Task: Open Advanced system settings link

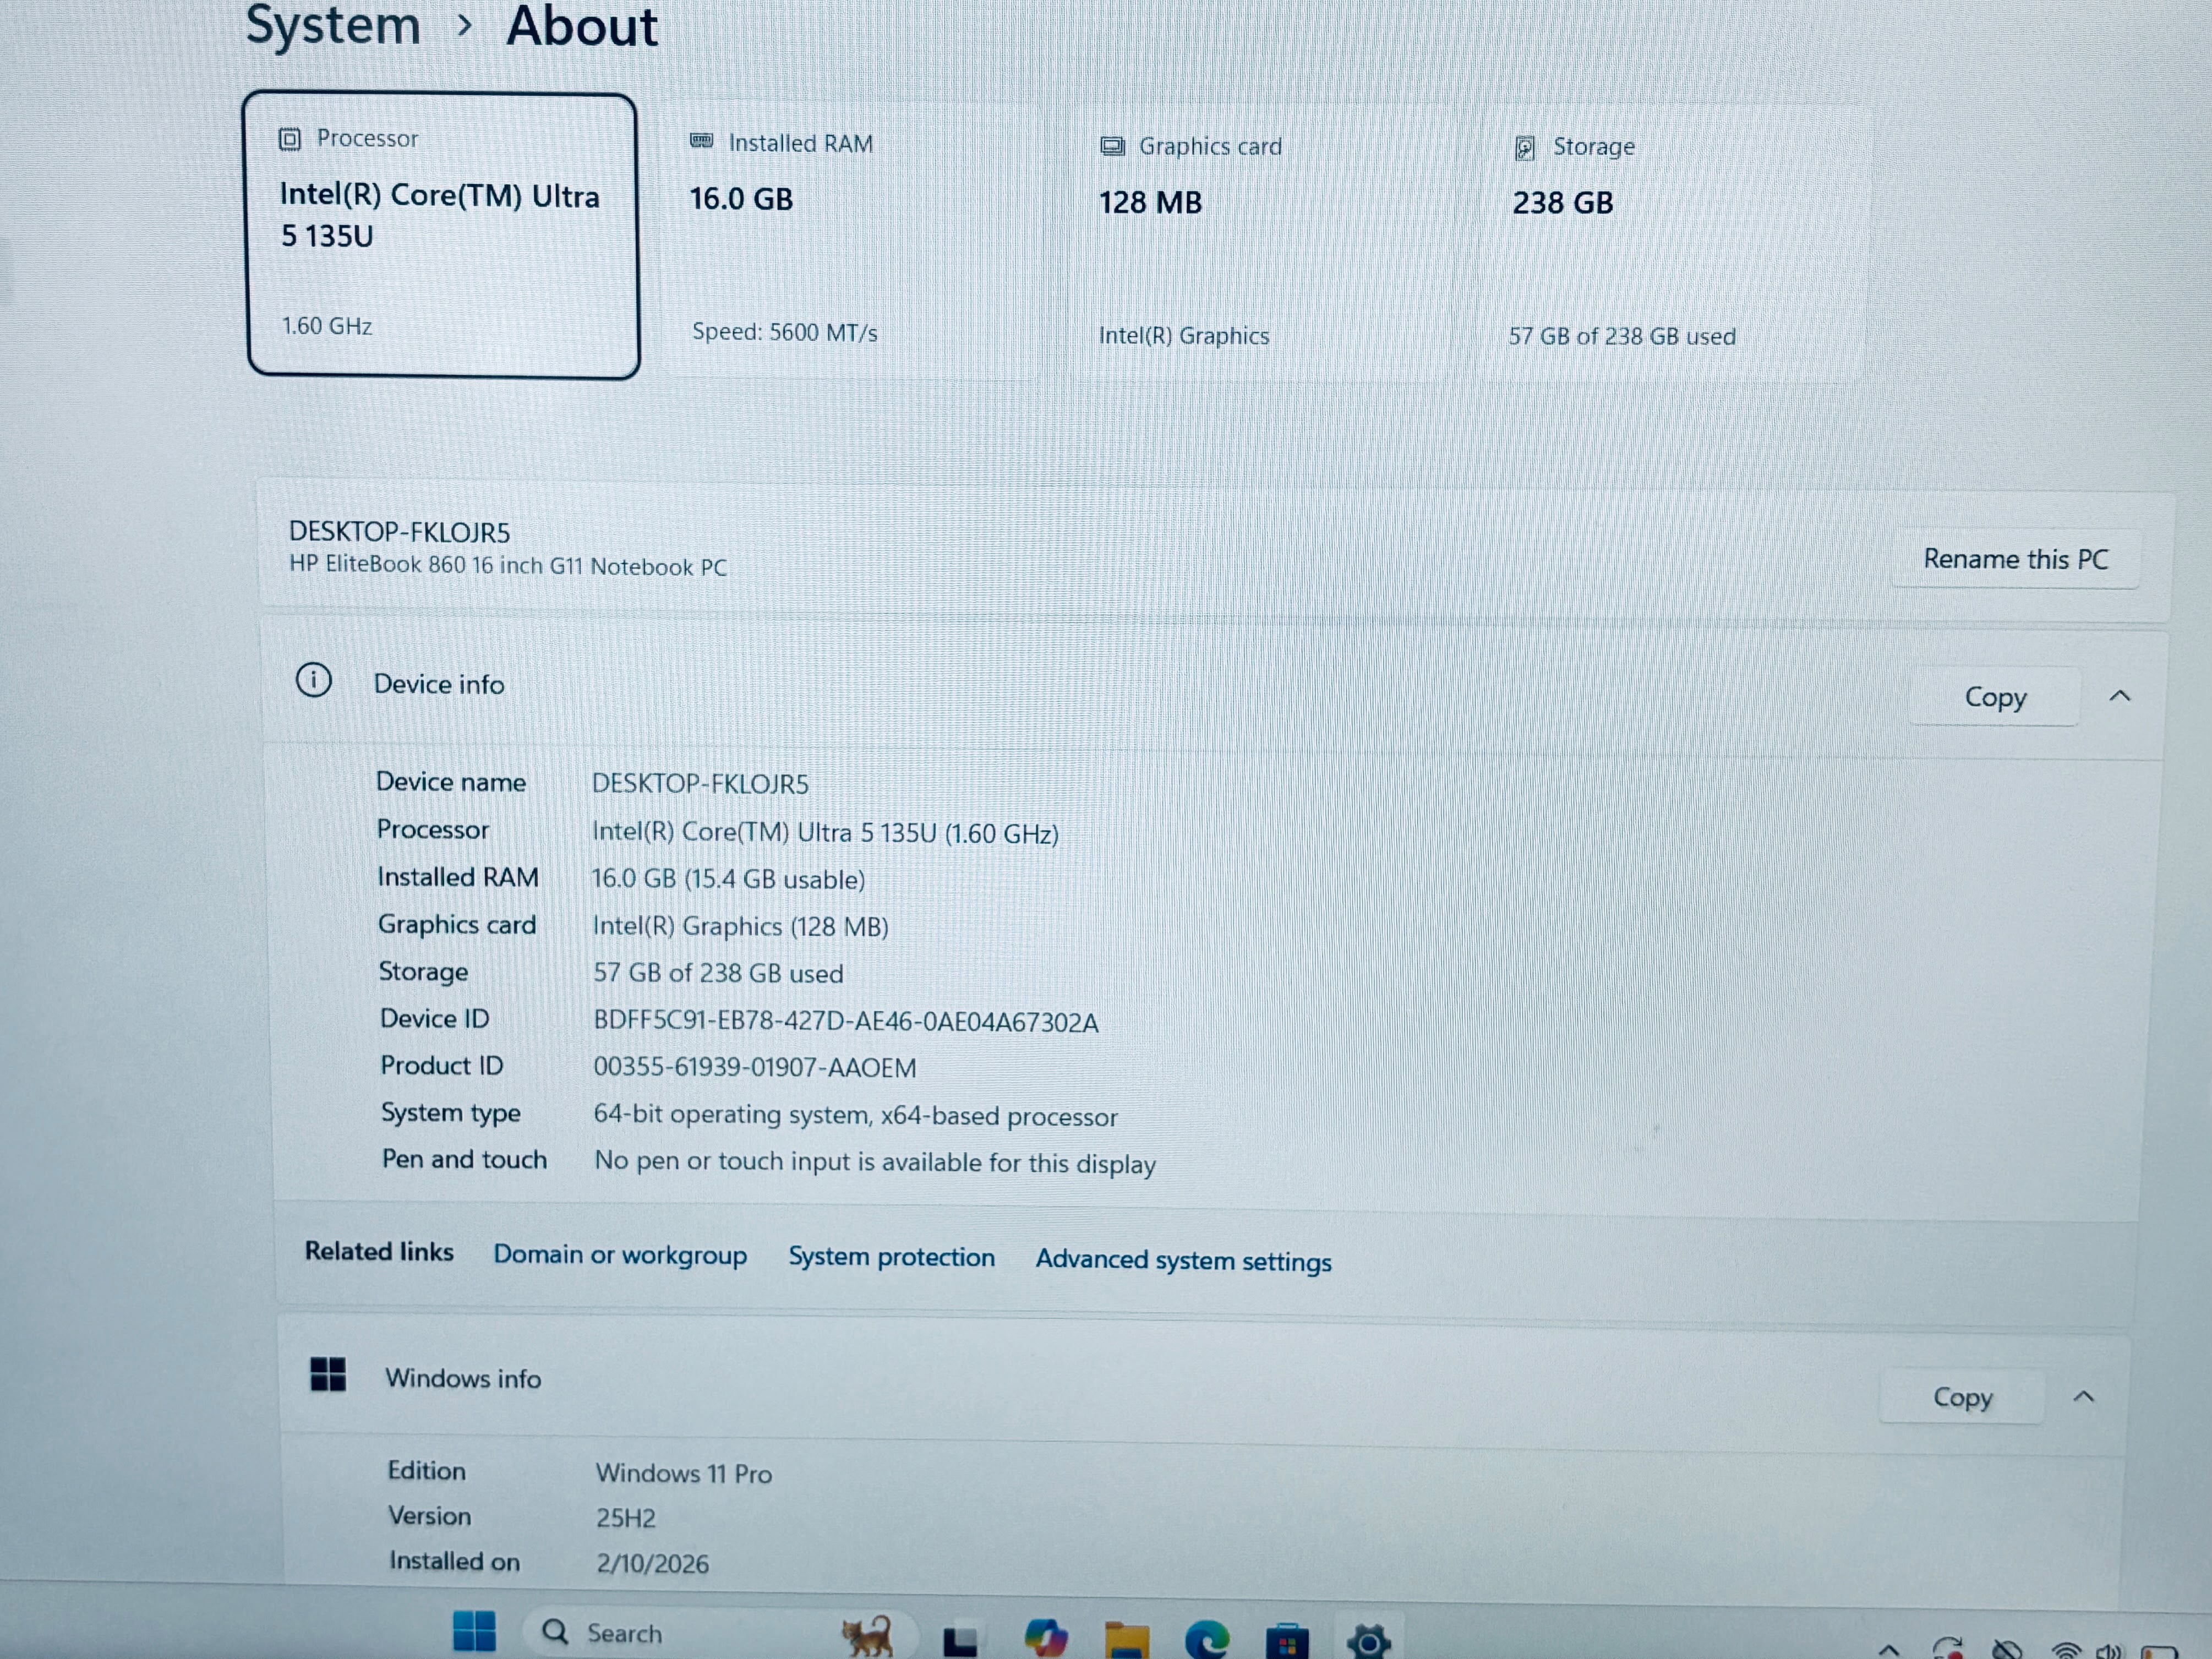Action: point(1183,1260)
